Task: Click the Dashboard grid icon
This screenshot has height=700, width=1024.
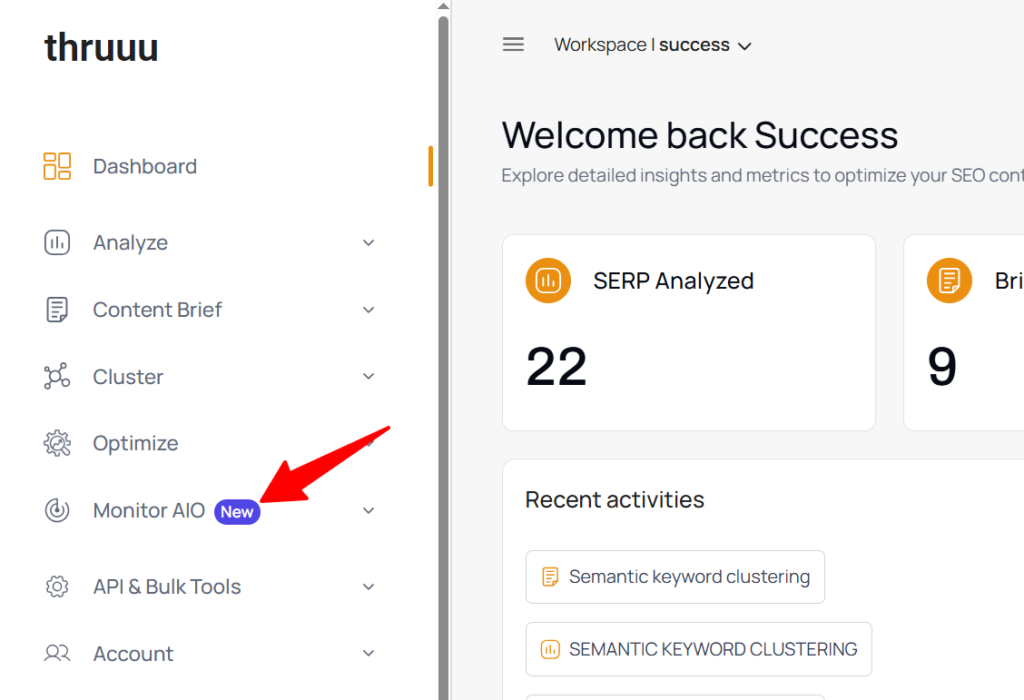Action: (57, 166)
